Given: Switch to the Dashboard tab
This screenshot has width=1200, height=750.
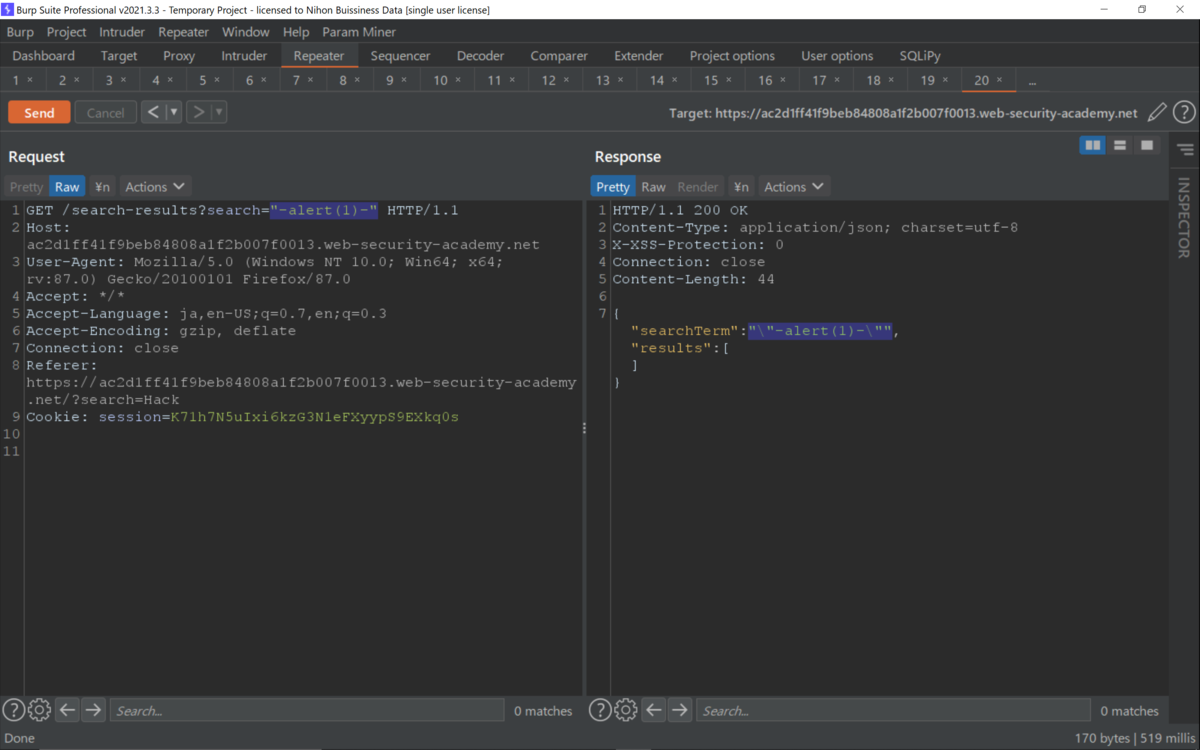Looking at the screenshot, I should click(44, 56).
